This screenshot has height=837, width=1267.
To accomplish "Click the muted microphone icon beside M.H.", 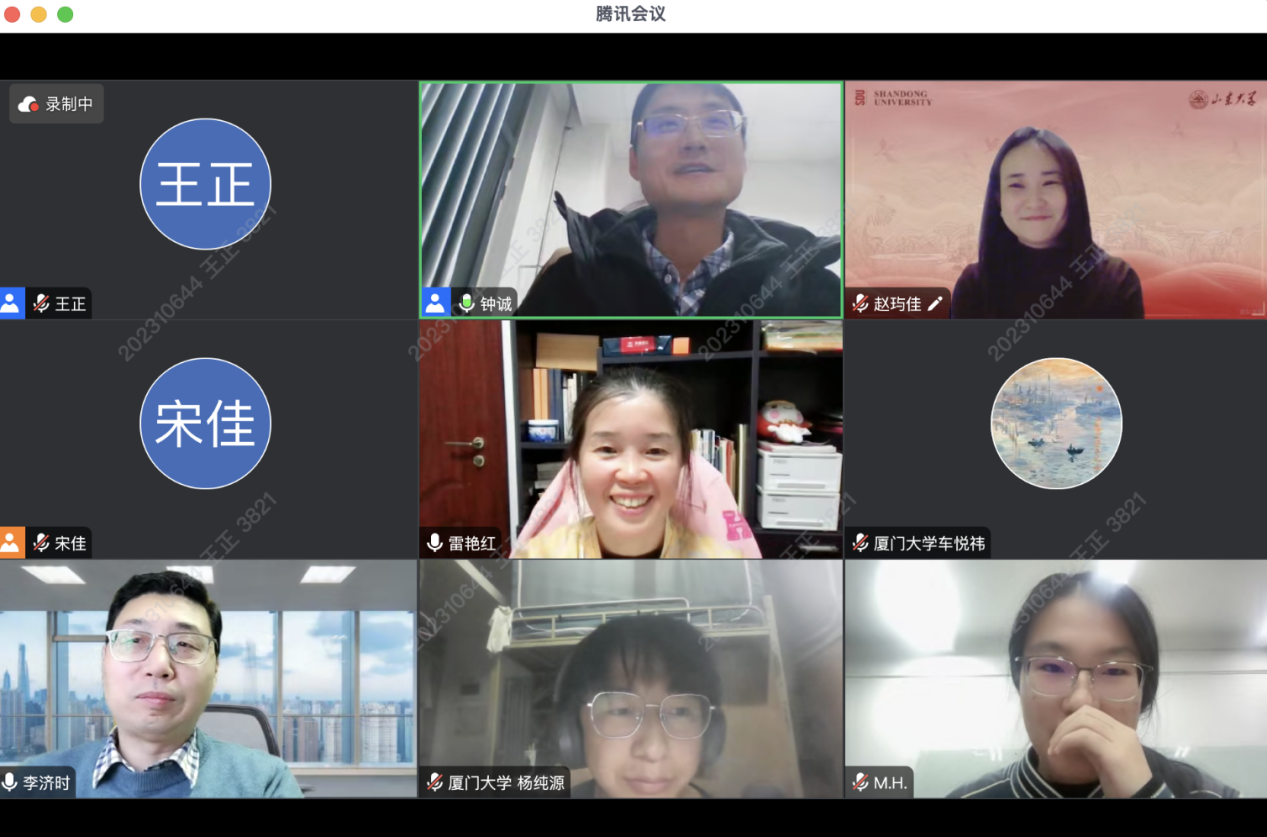I will tap(860, 782).
